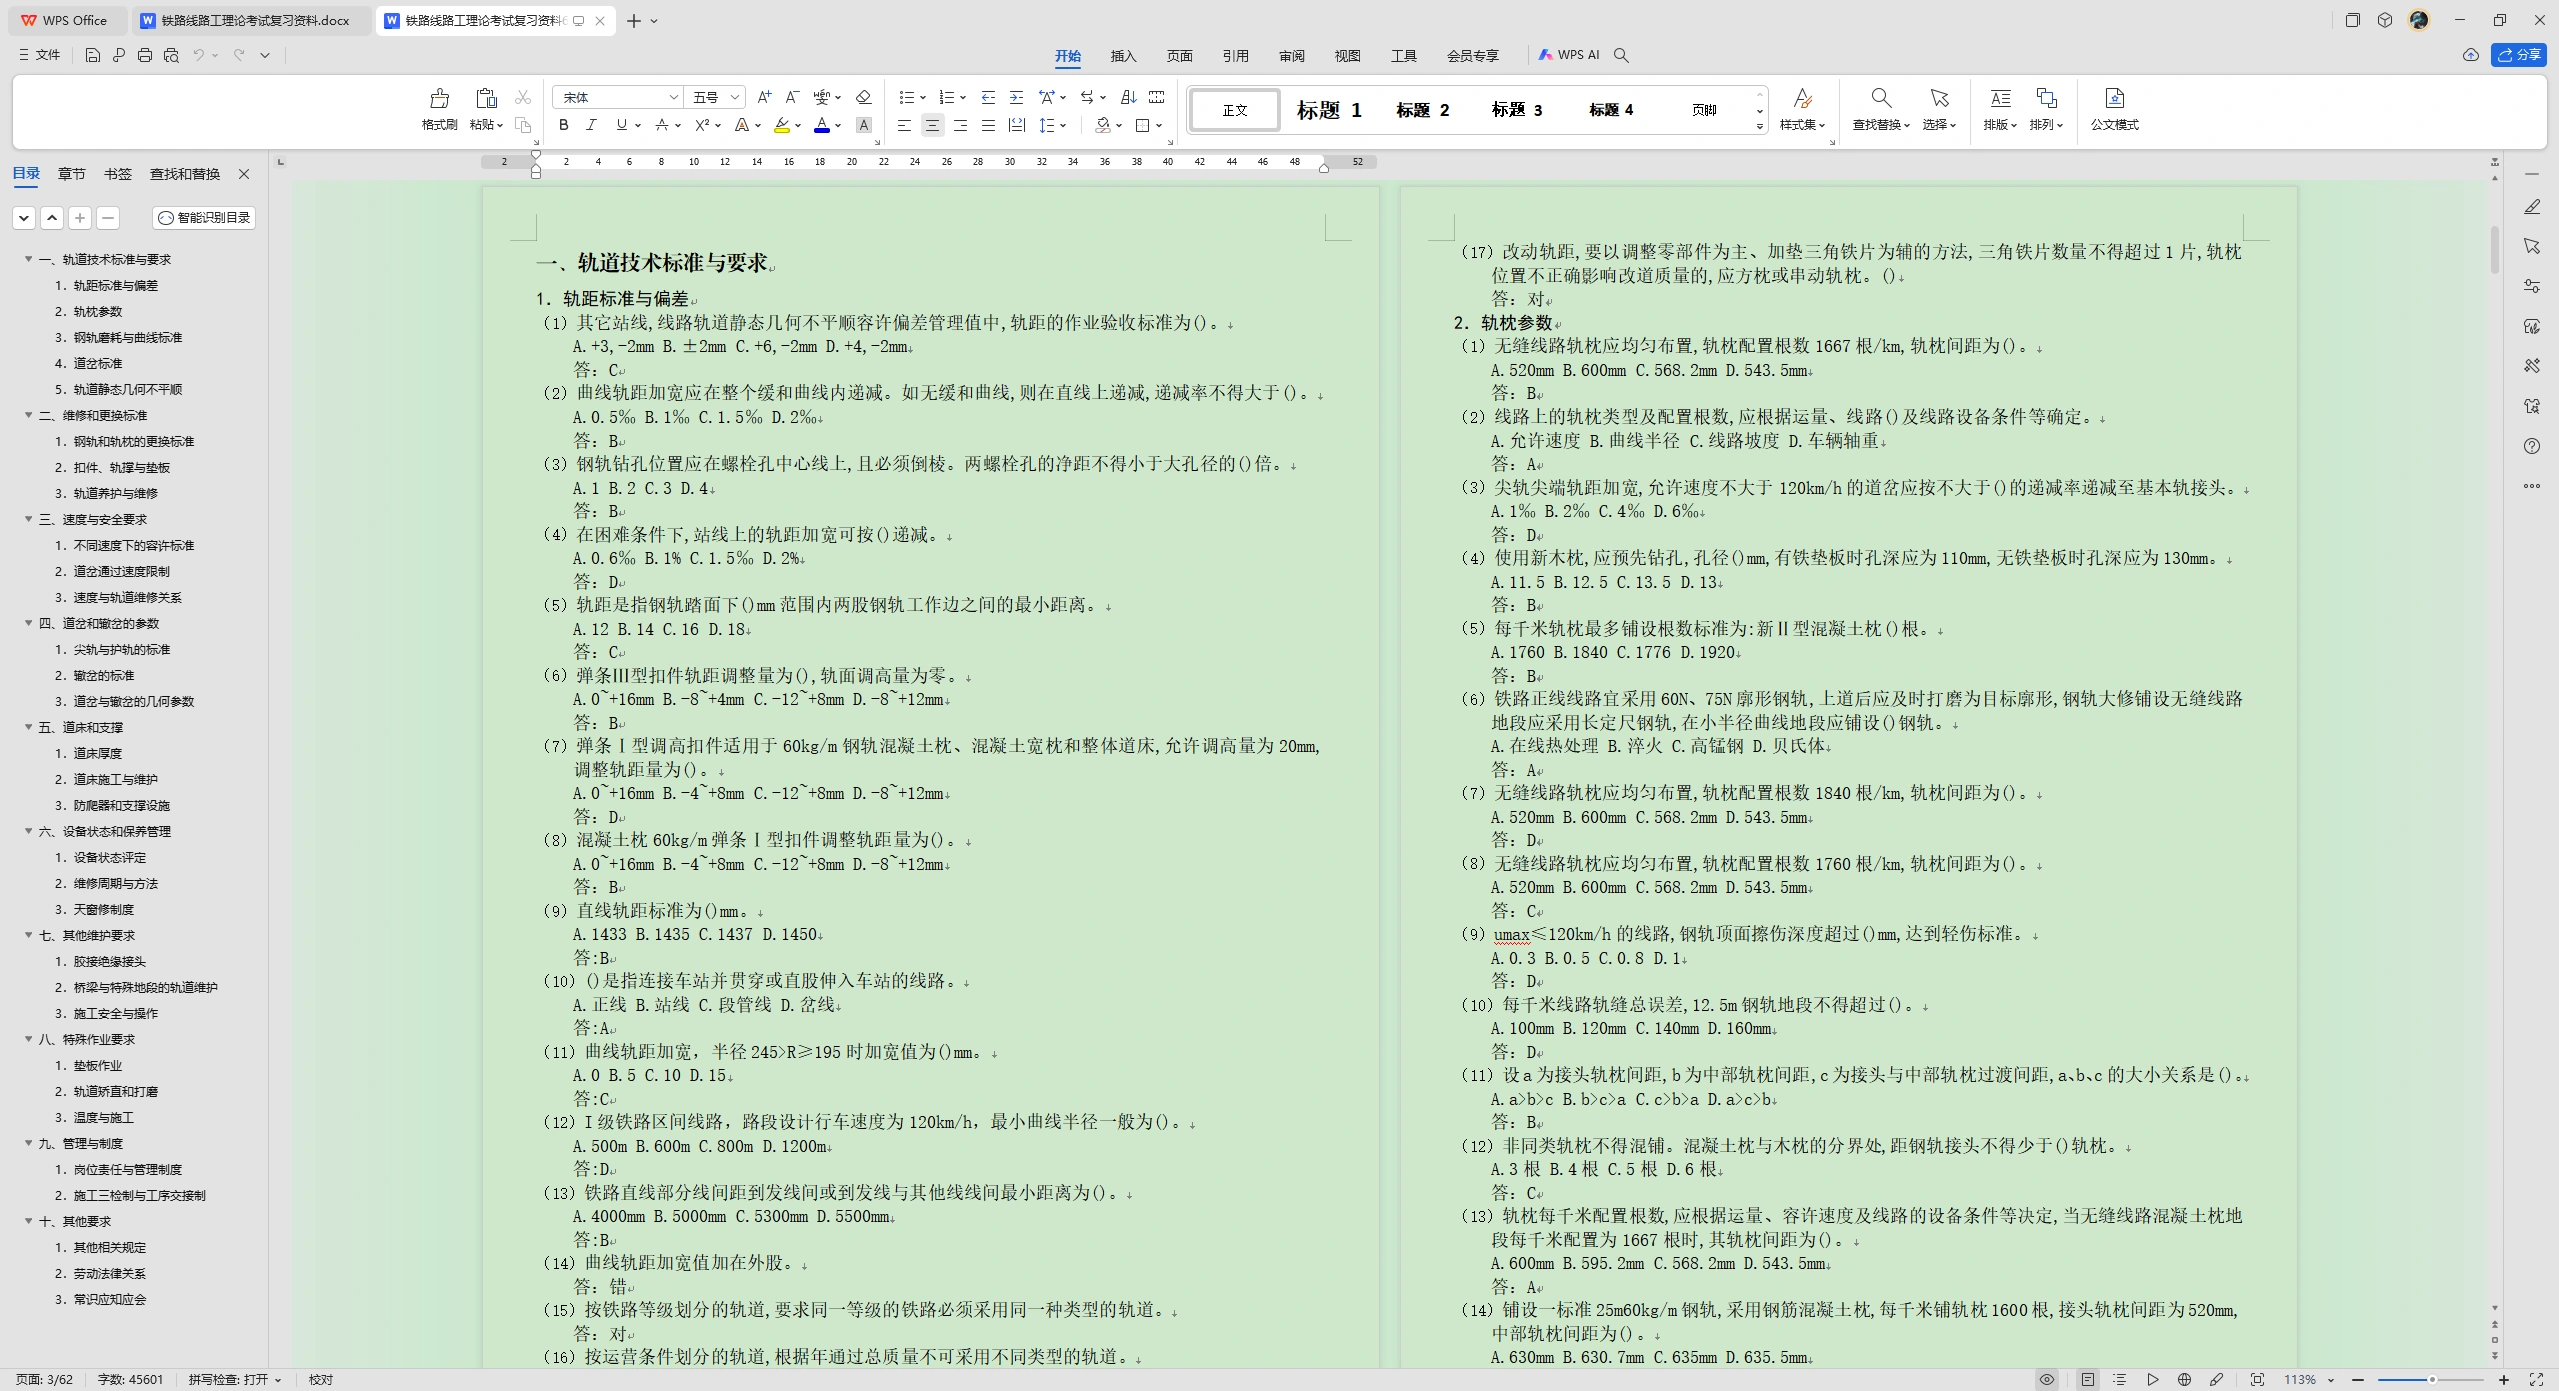Toggle center alignment
Screen dimensions: 2559x1391
932,125
